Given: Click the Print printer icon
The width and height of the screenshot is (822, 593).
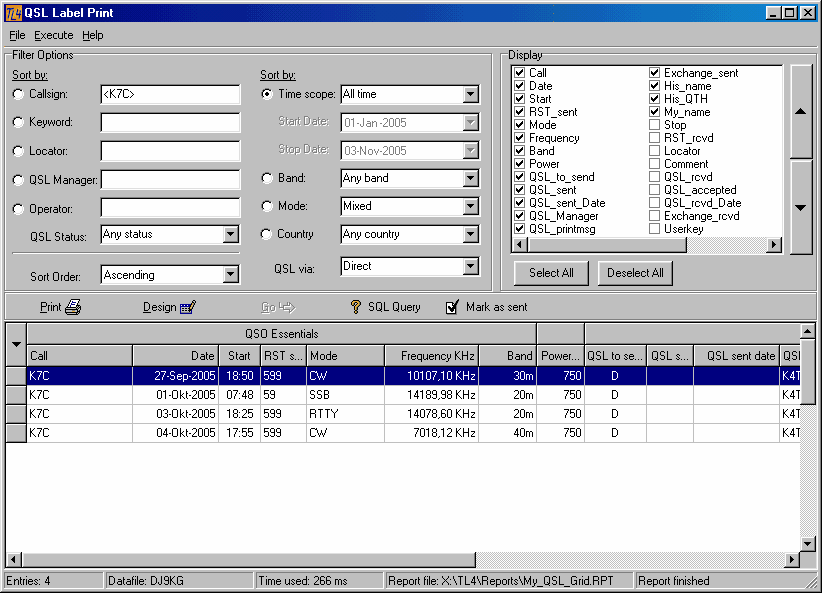Looking at the screenshot, I should tap(73, 307).
